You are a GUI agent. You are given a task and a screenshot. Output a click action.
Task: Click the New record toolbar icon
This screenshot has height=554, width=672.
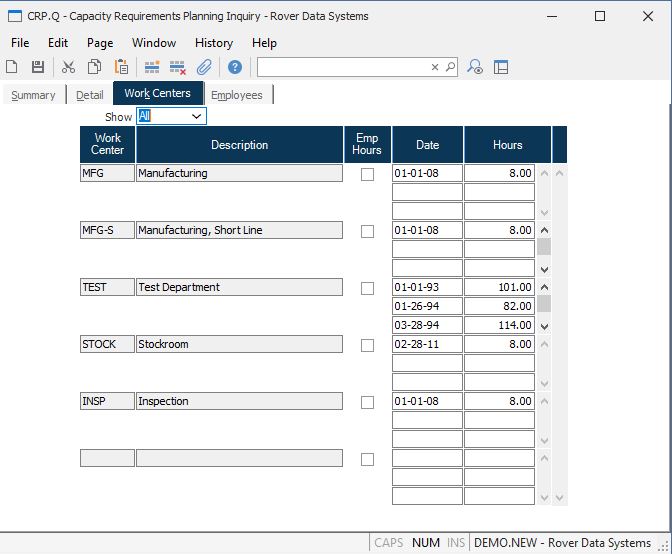(x=12, y=67)
